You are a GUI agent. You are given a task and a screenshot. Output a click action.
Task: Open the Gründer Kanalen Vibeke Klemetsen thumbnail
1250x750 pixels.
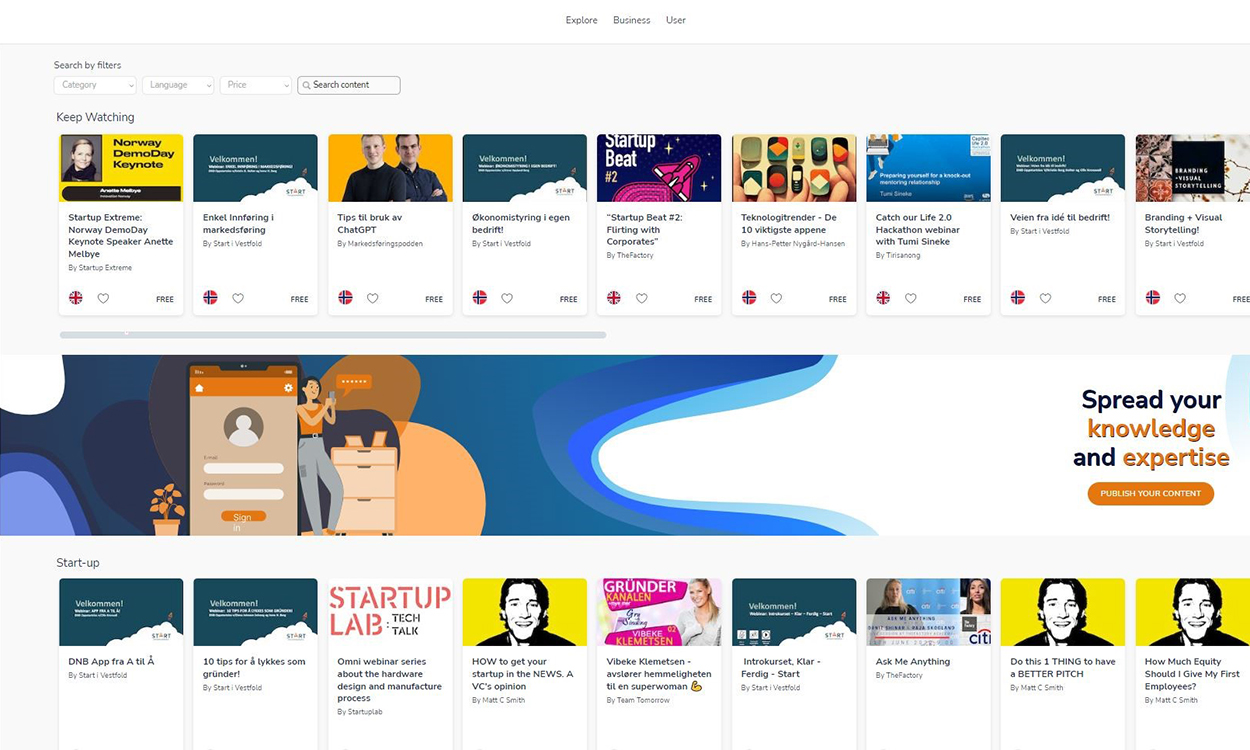click(659, 612)
